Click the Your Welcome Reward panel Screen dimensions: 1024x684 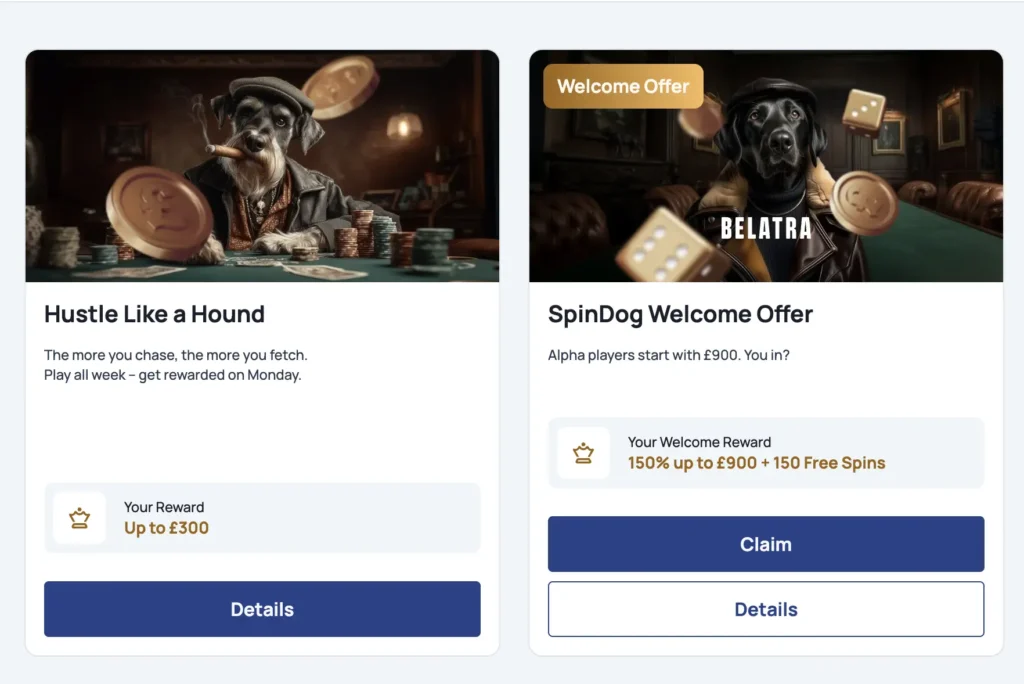766,452
